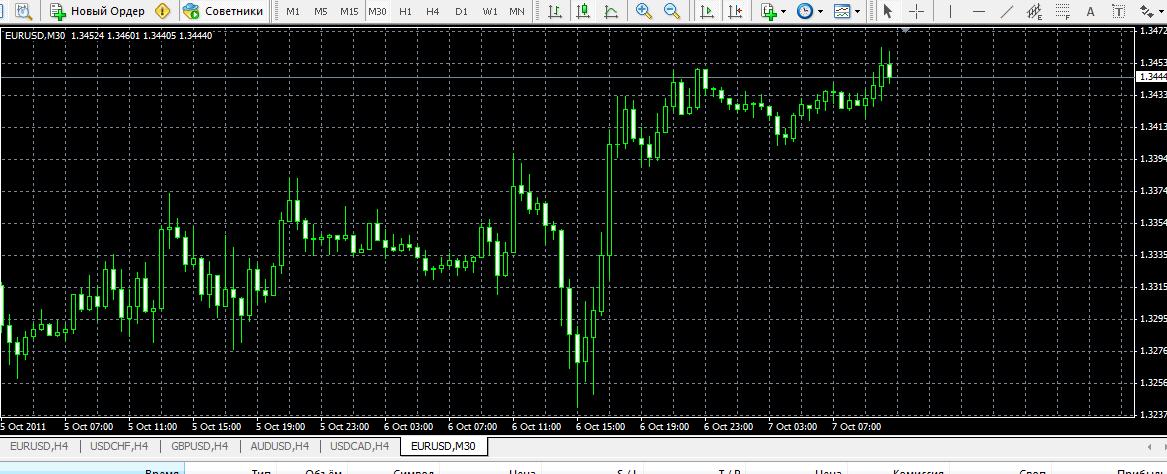This screenshot has width=1167, height=474.
Task: Switch chart to M15 timeframe
Action: tap(349, 12)
